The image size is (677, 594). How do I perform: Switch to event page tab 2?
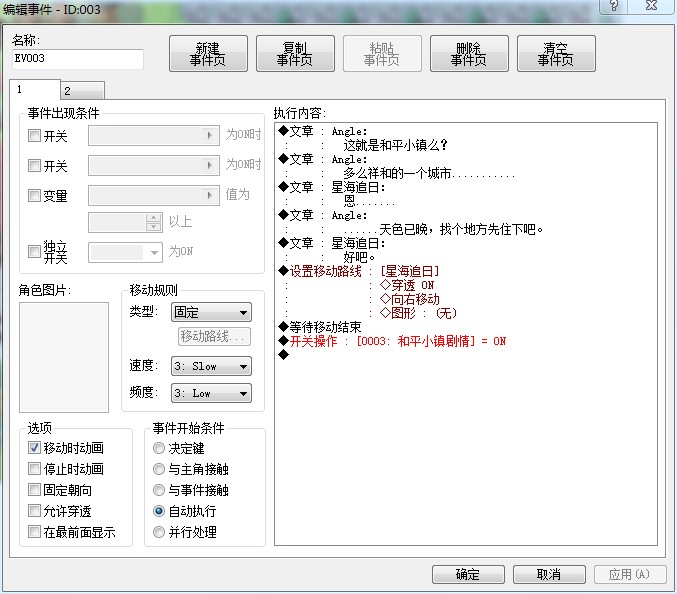(82, 91)
